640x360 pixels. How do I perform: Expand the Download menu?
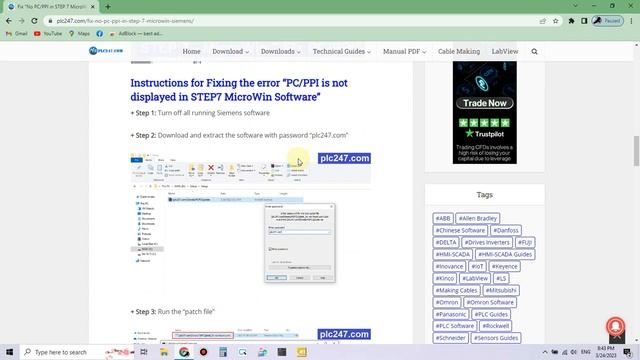231,51
